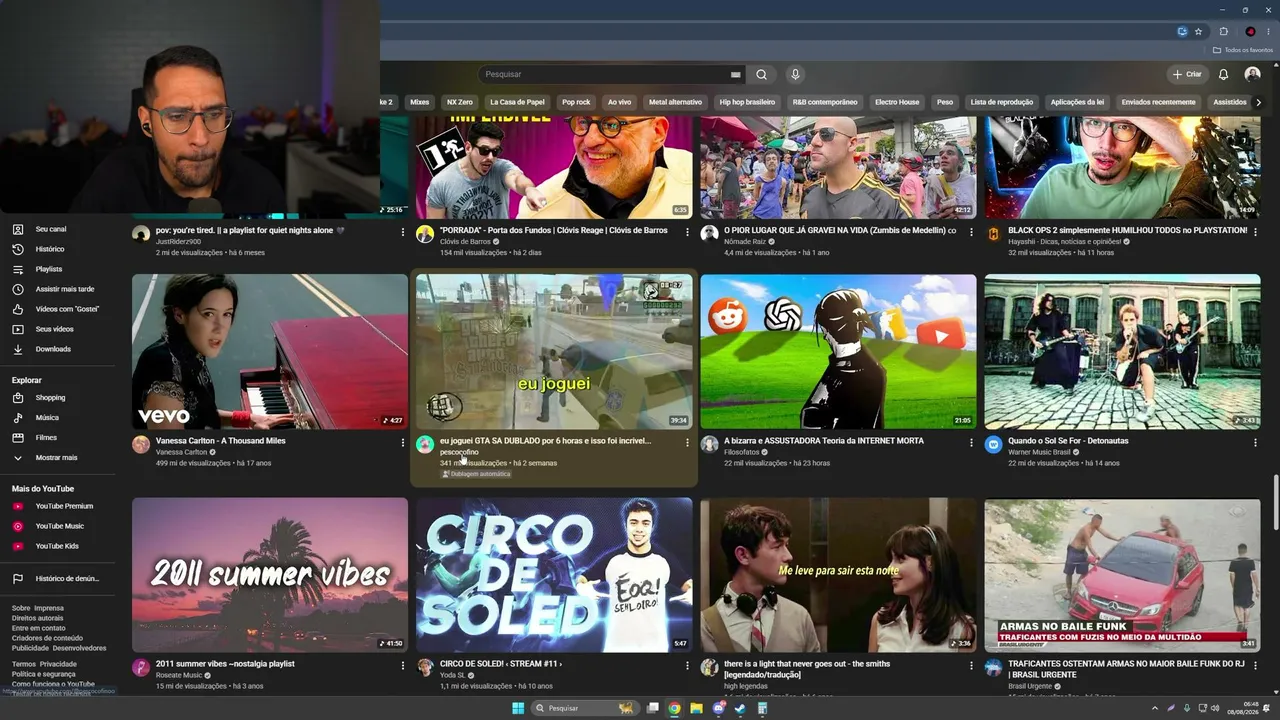Open the account avatar menu

pos(1252,74)
